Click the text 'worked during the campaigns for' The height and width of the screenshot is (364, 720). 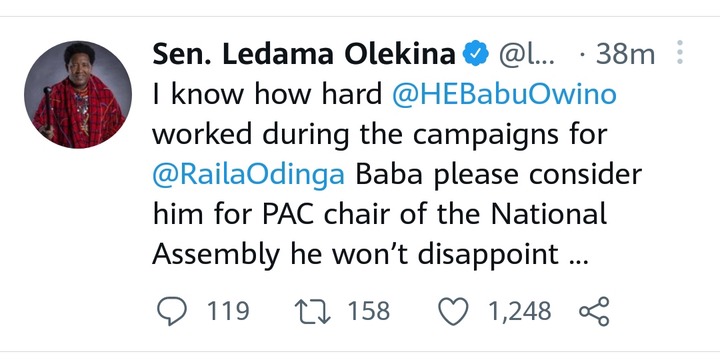(380, 135)
